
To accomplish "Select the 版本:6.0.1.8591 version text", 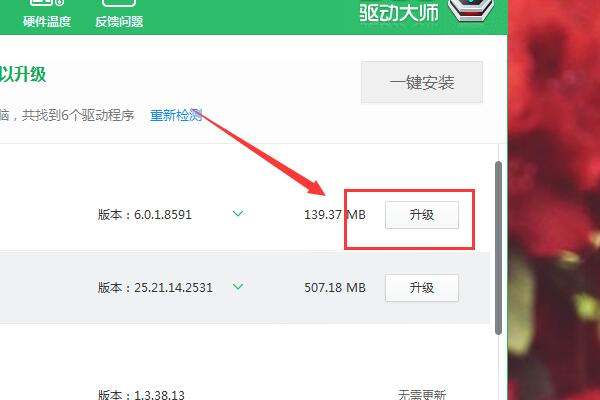I will coord(145,215).
